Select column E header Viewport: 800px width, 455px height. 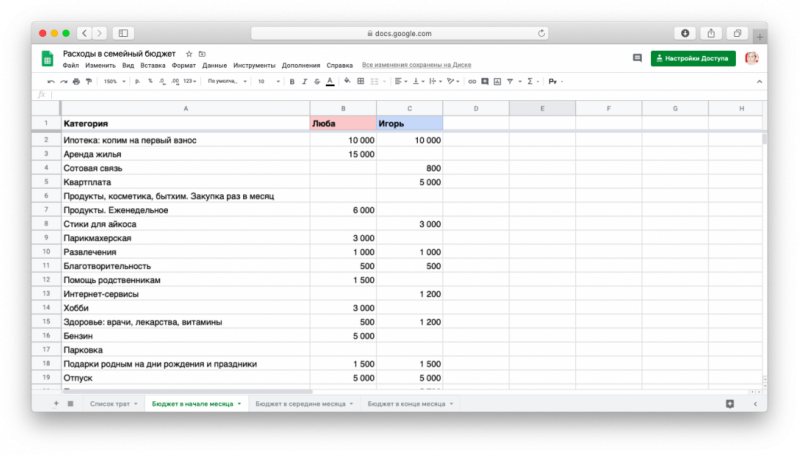pyautogui.click(x=542, y=108)
